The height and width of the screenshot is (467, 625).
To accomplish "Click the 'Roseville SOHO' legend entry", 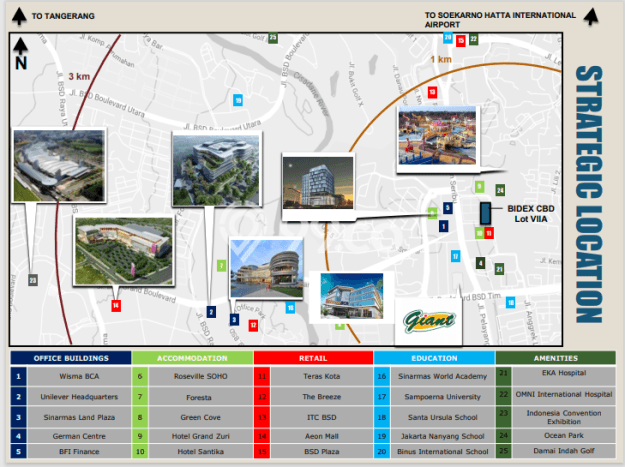I will pos(200,376).
